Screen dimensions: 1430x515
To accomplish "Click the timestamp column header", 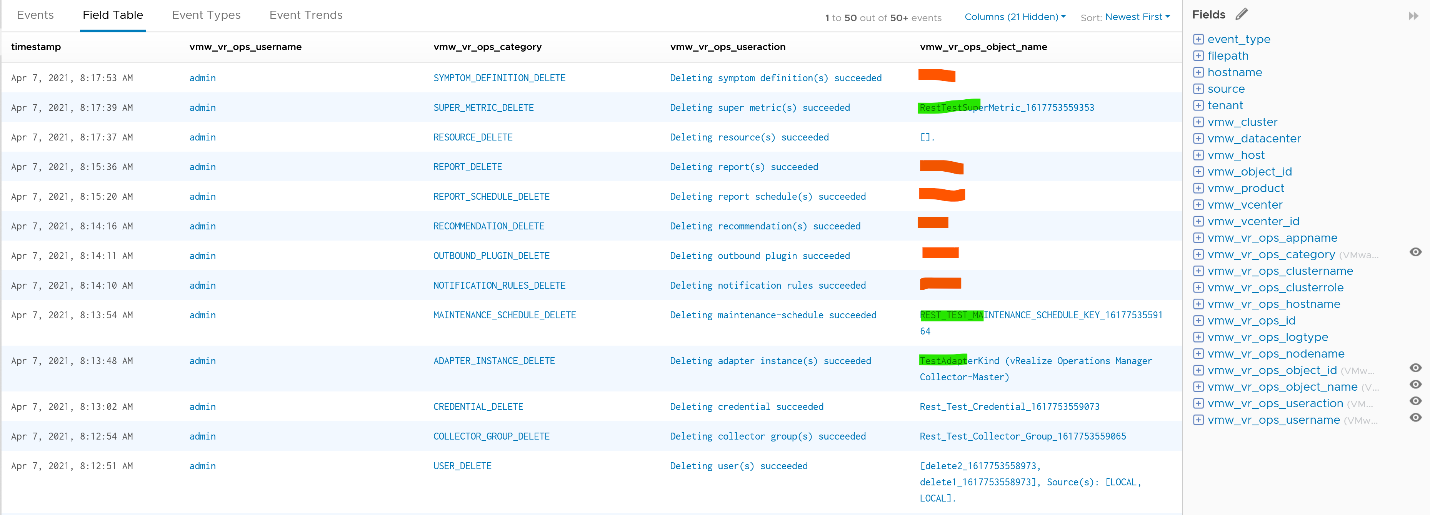I will (35, 47).
